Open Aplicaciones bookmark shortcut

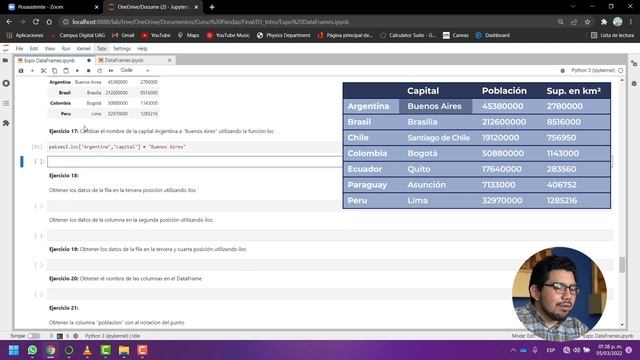[x=25, y=36]
